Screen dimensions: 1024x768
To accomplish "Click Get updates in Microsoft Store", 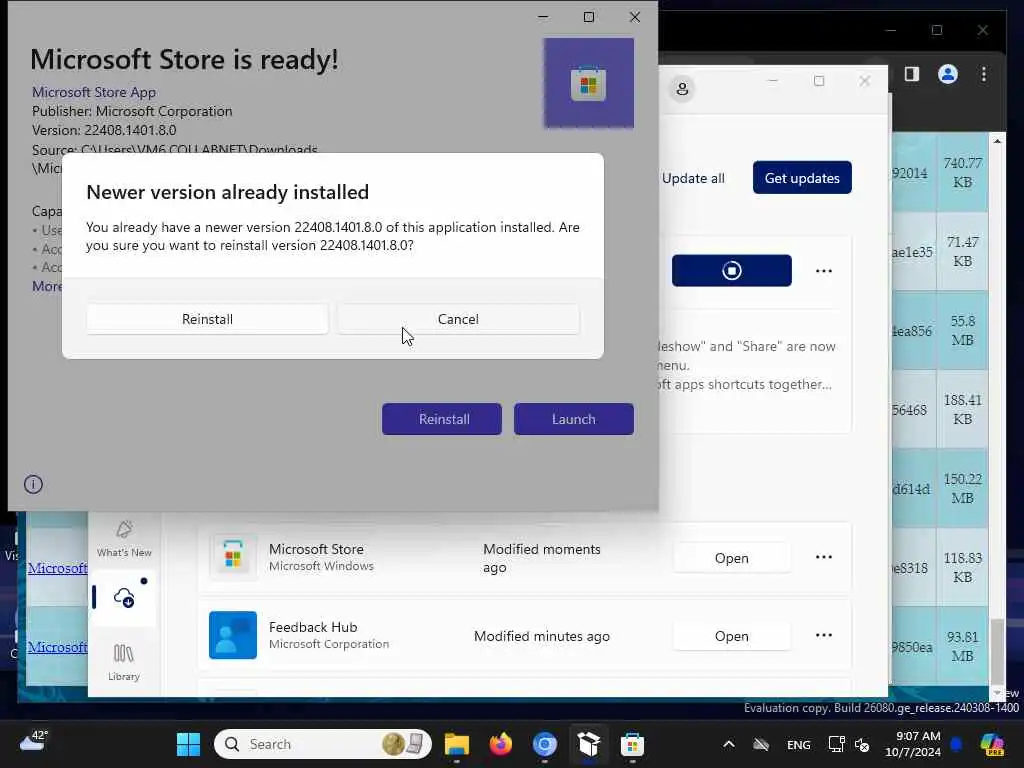I will (802, 178).
